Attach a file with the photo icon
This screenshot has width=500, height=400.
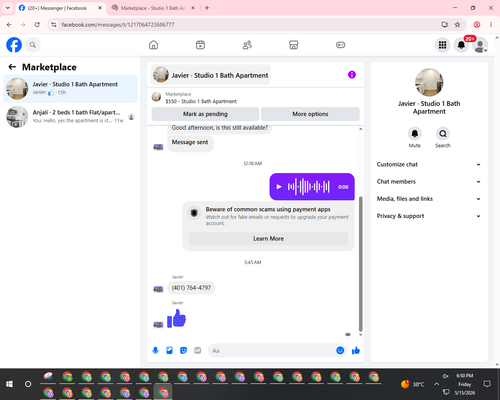pos(169,350)
